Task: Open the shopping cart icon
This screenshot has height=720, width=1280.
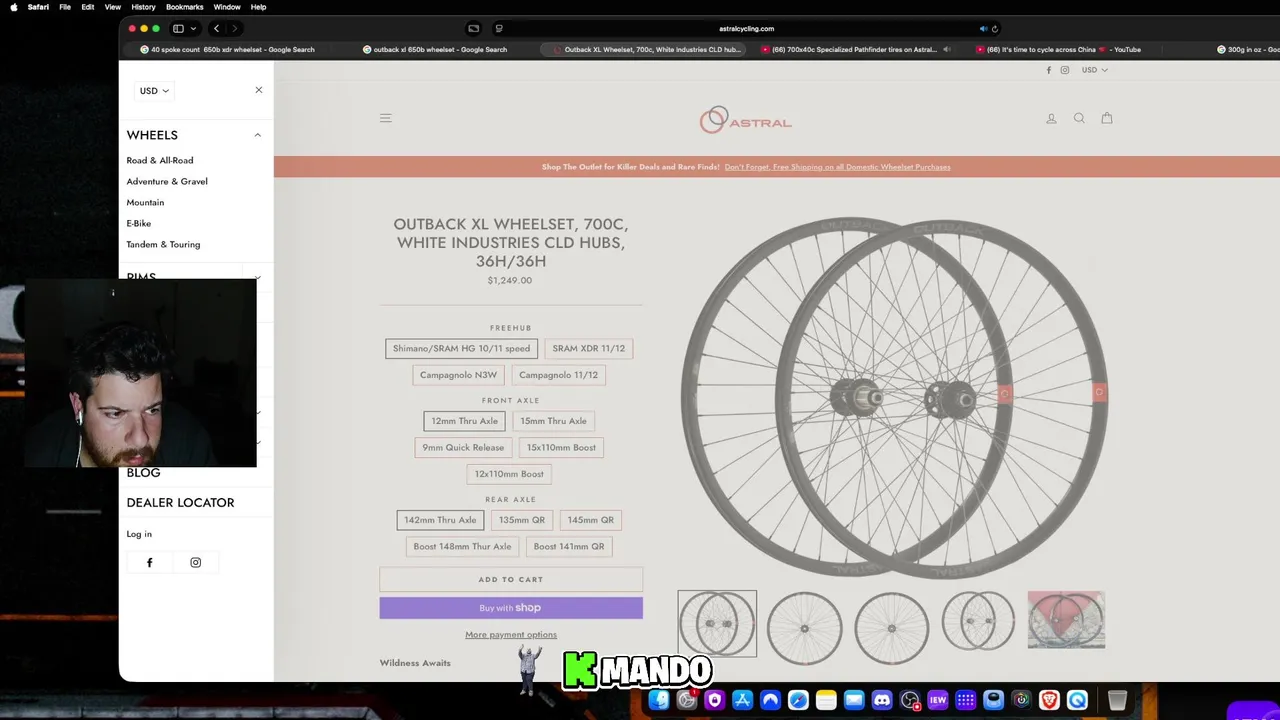Action: click(1107, 118)
